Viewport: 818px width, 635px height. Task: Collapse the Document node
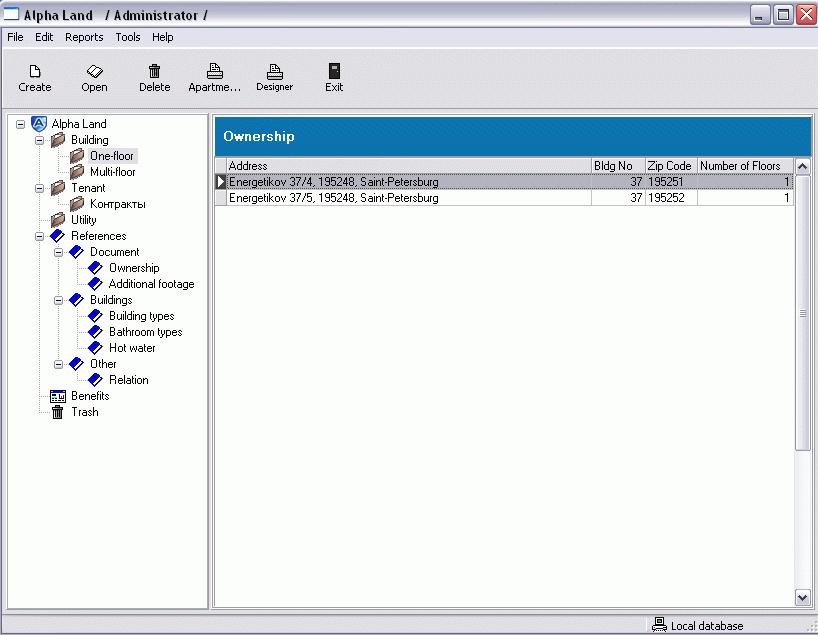click(58, 251)
